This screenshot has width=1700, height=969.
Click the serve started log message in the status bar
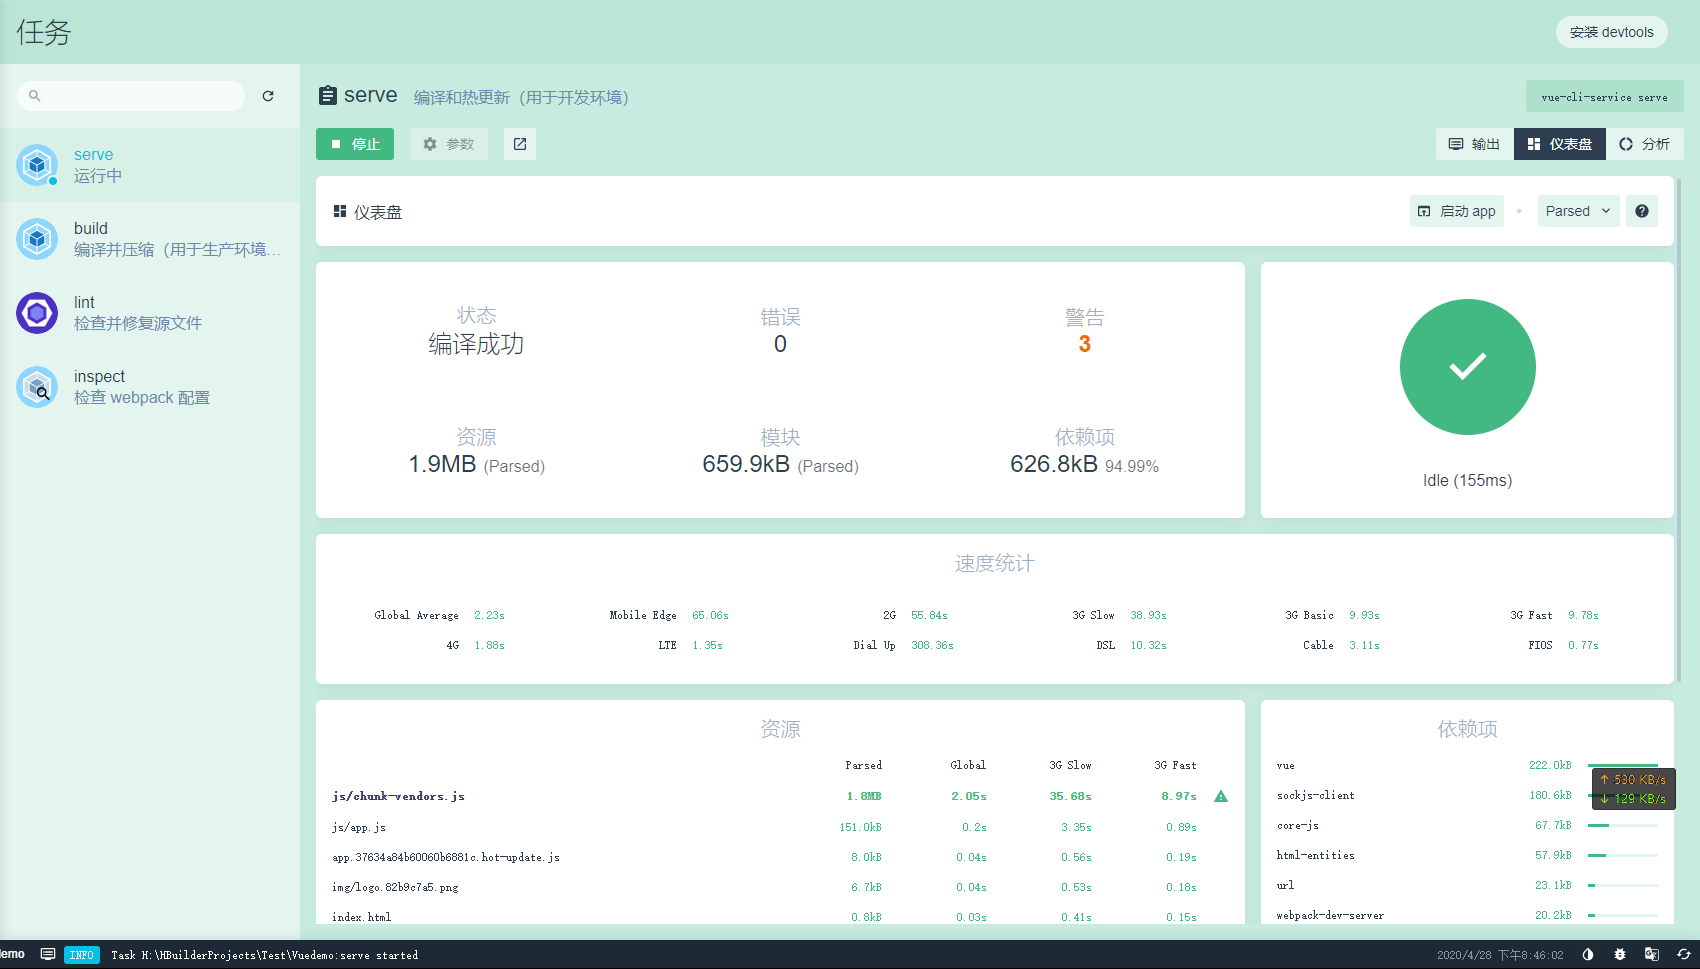pyautogui.click(x=265, y=955)
